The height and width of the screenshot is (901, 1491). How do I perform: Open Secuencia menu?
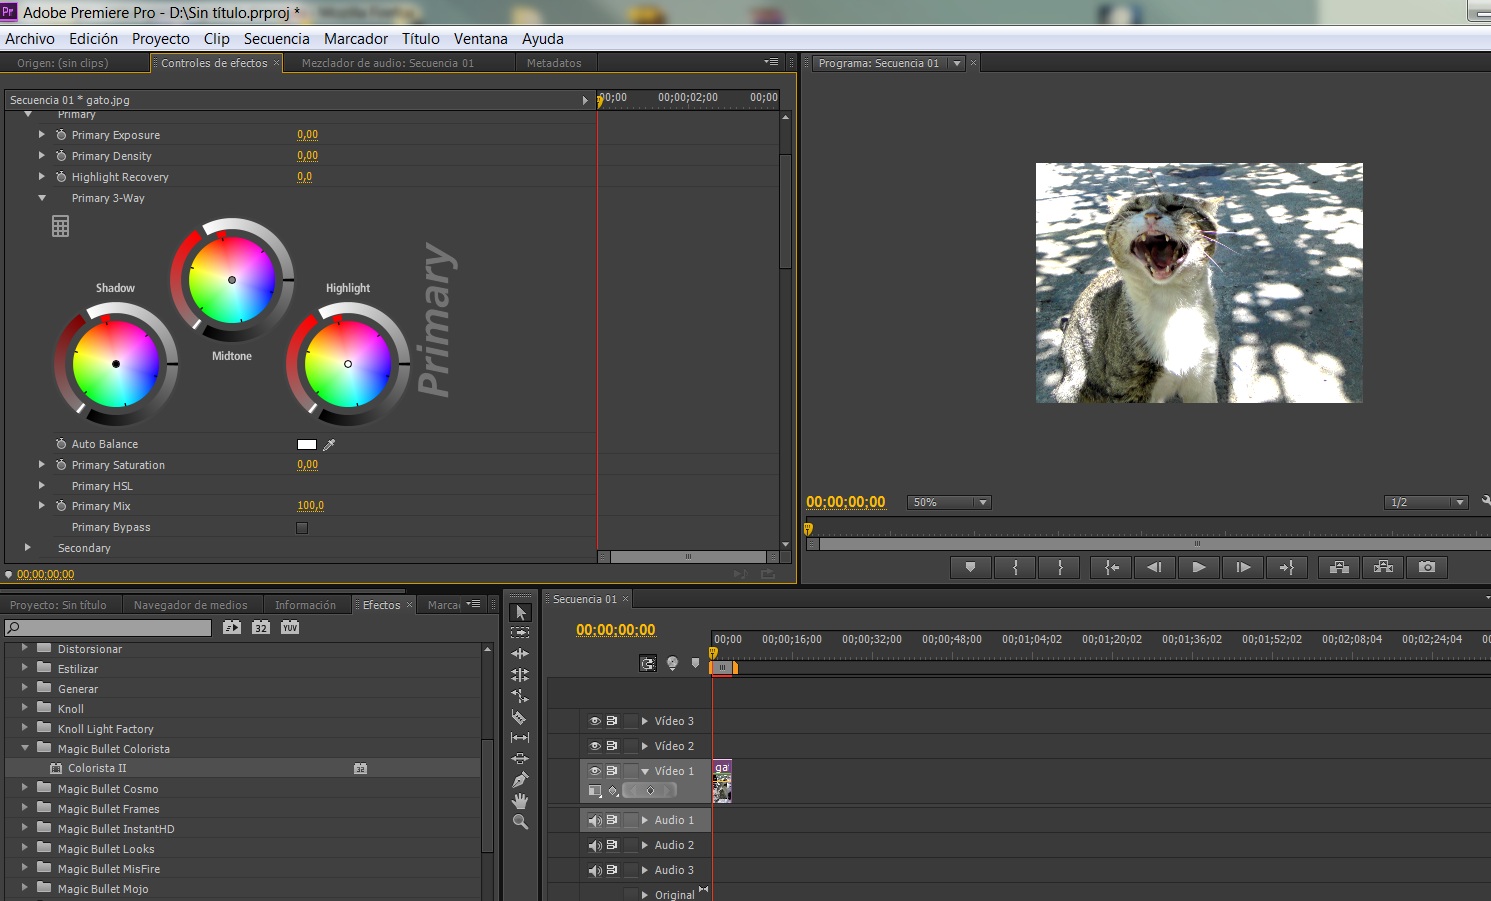pyautogui.click(x=277, y=39)
